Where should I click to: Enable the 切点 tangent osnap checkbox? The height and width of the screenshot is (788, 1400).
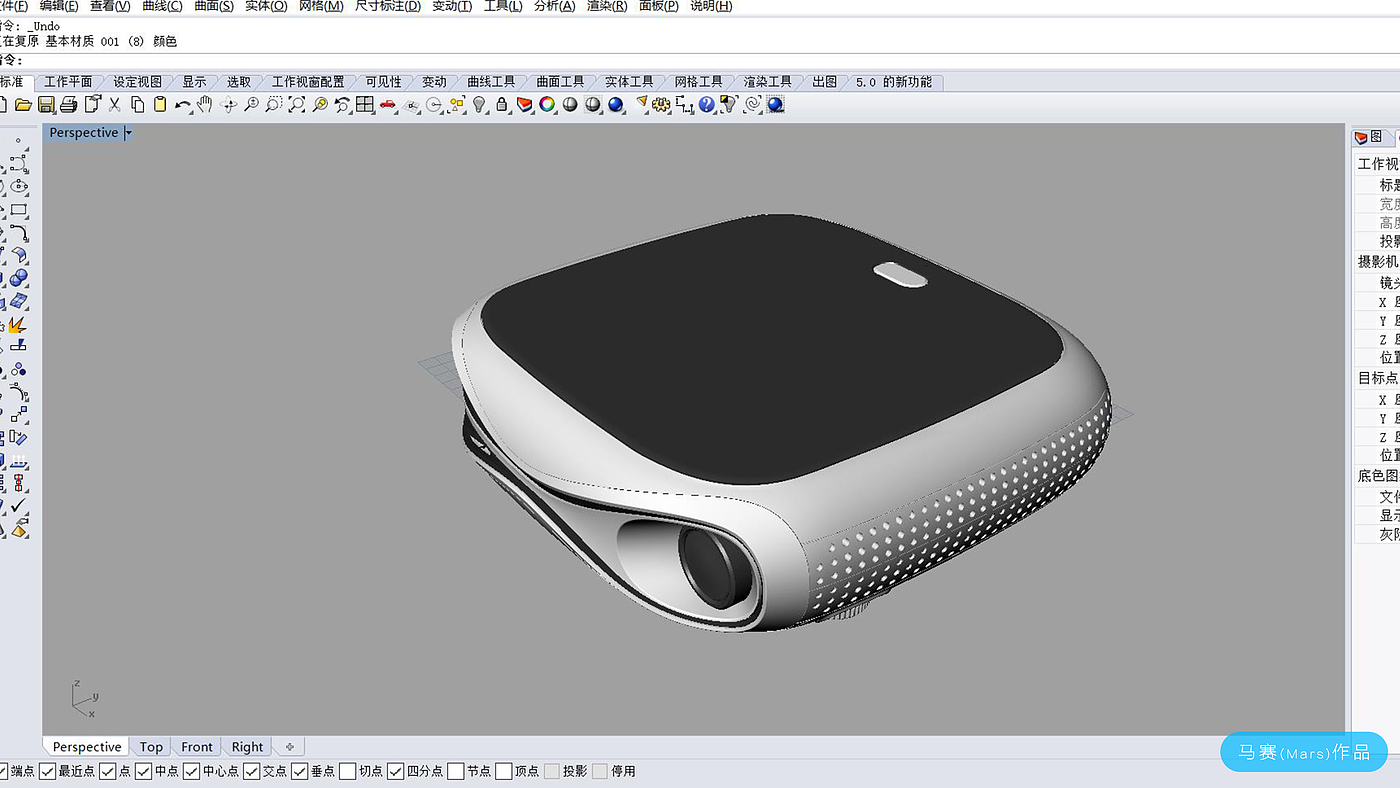click(x=348, y=771)
